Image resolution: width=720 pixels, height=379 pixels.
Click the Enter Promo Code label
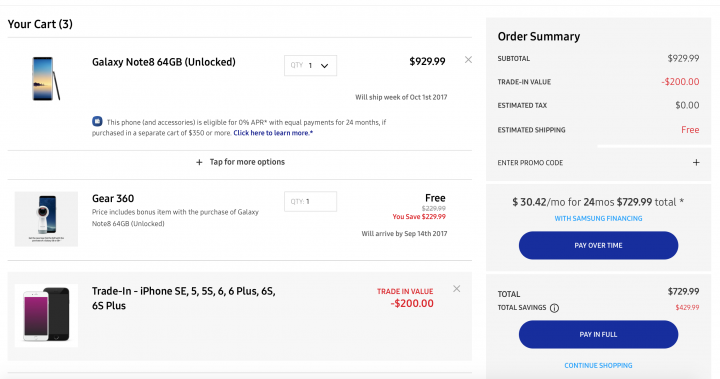[530, 163]
